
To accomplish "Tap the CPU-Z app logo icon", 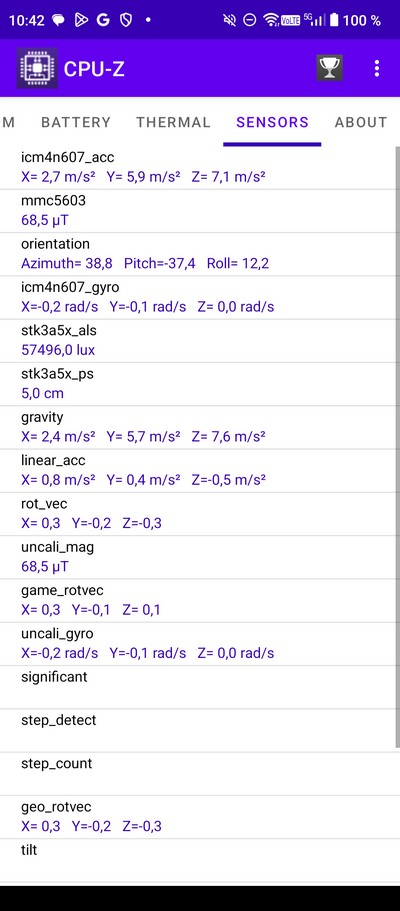I will (37, 69).
